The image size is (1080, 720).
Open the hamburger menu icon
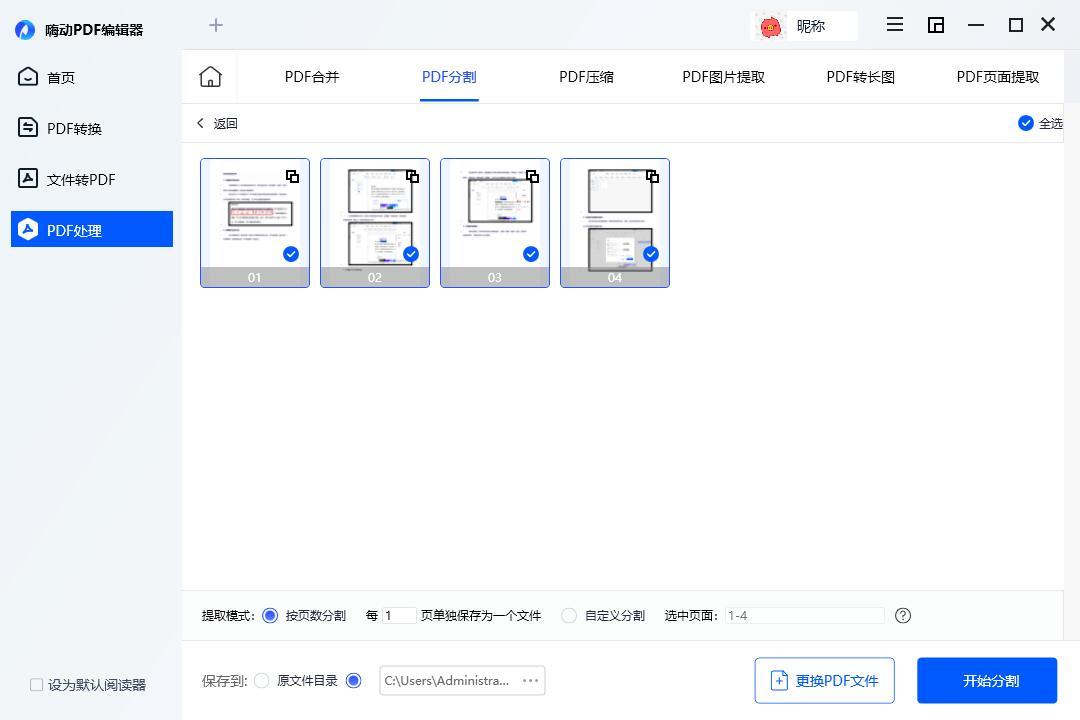(x=895, y=25)
